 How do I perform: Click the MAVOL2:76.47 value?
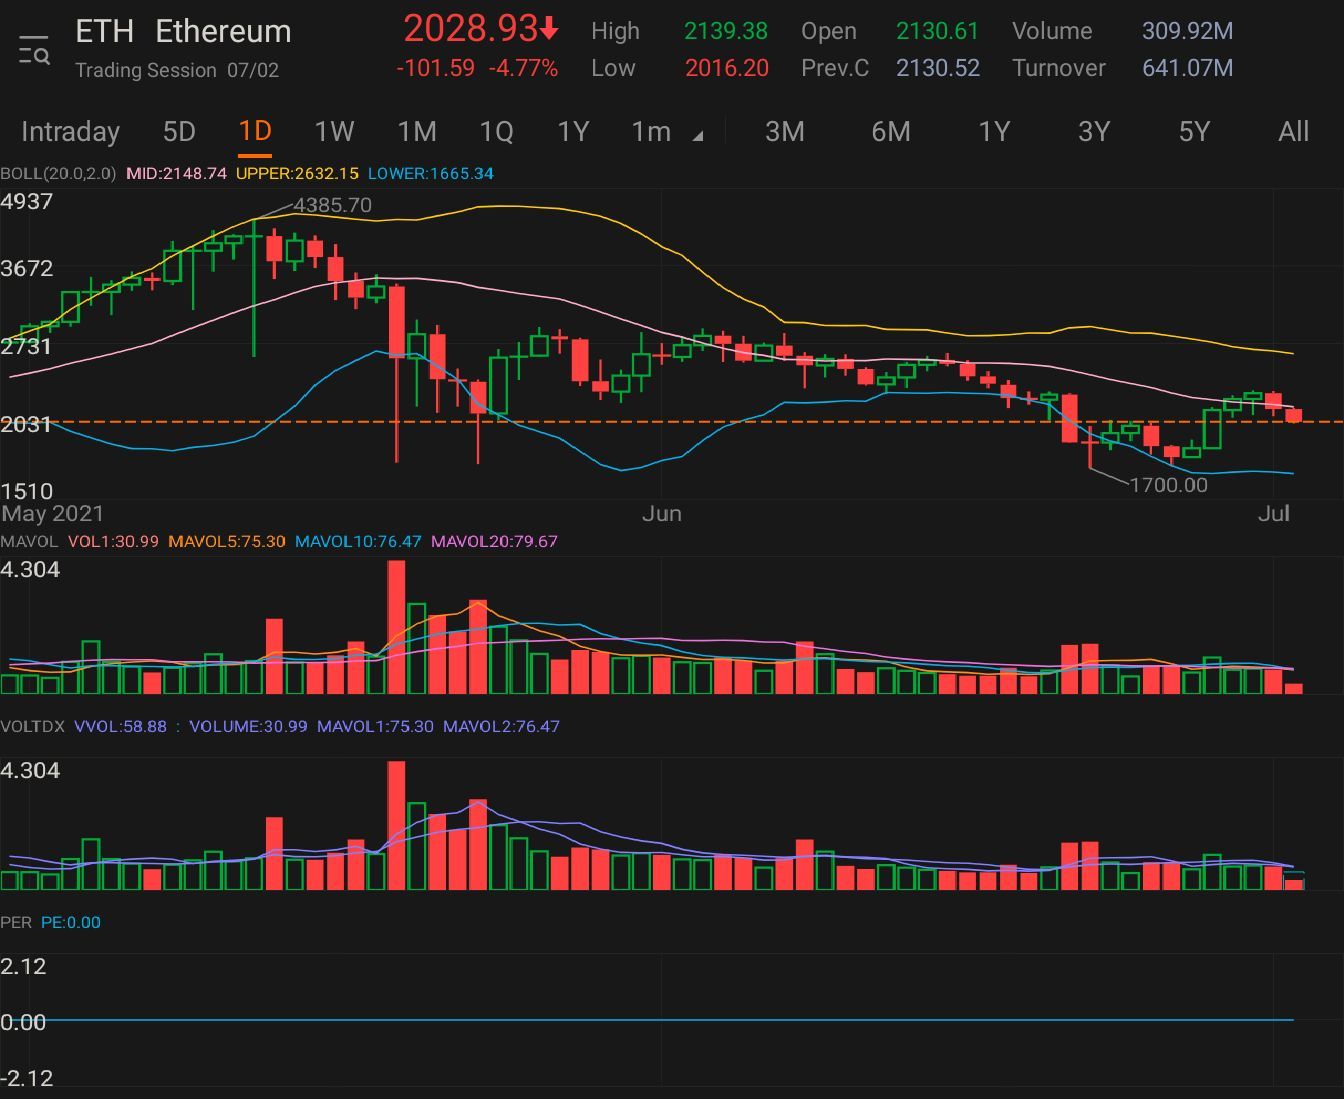click(x=501, y=726)
